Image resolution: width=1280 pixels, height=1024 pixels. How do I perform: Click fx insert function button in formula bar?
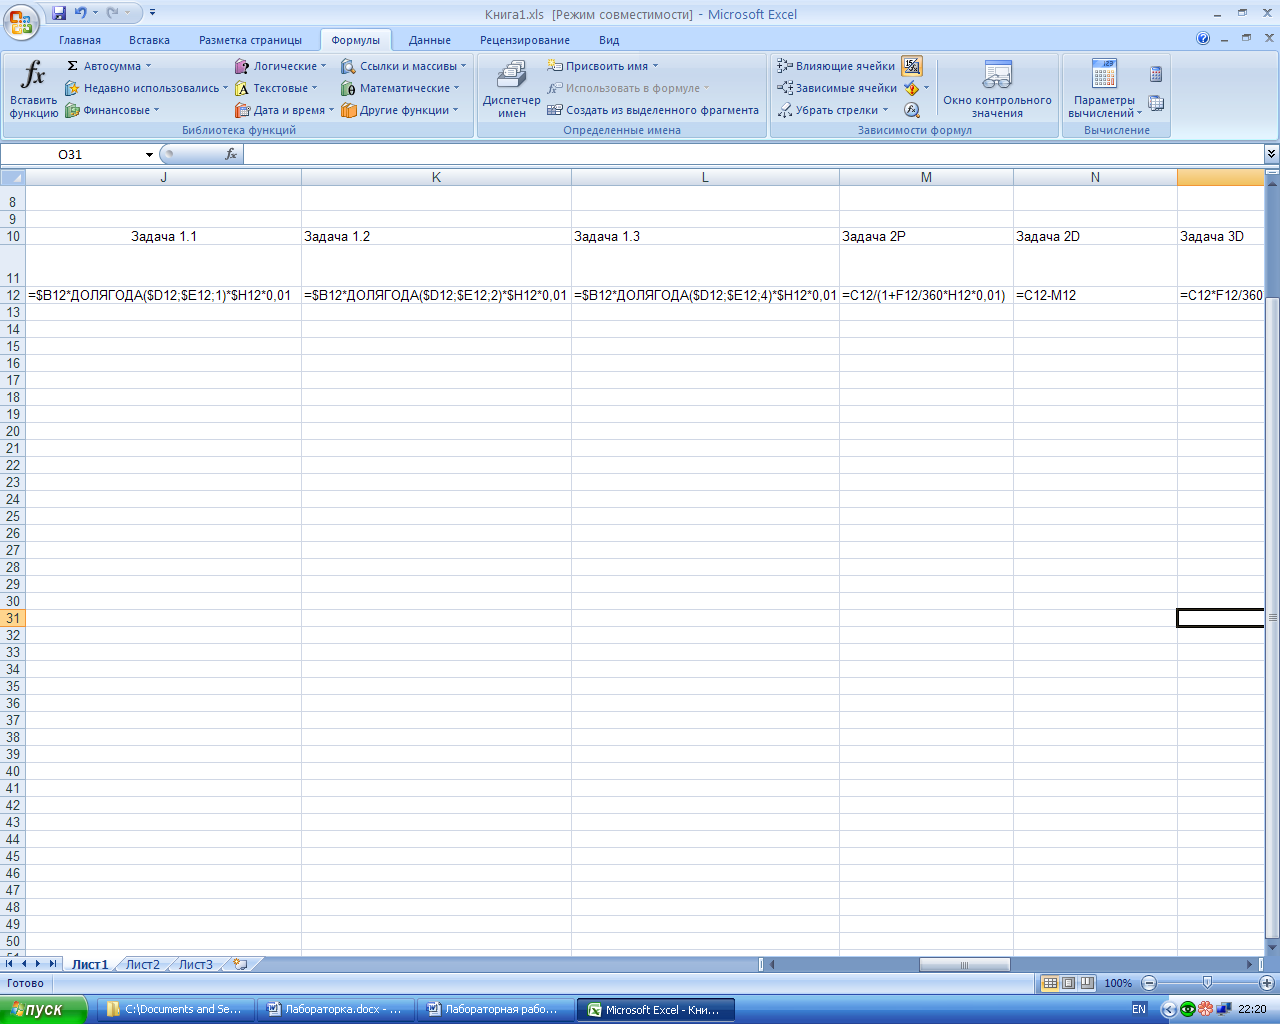231,154
